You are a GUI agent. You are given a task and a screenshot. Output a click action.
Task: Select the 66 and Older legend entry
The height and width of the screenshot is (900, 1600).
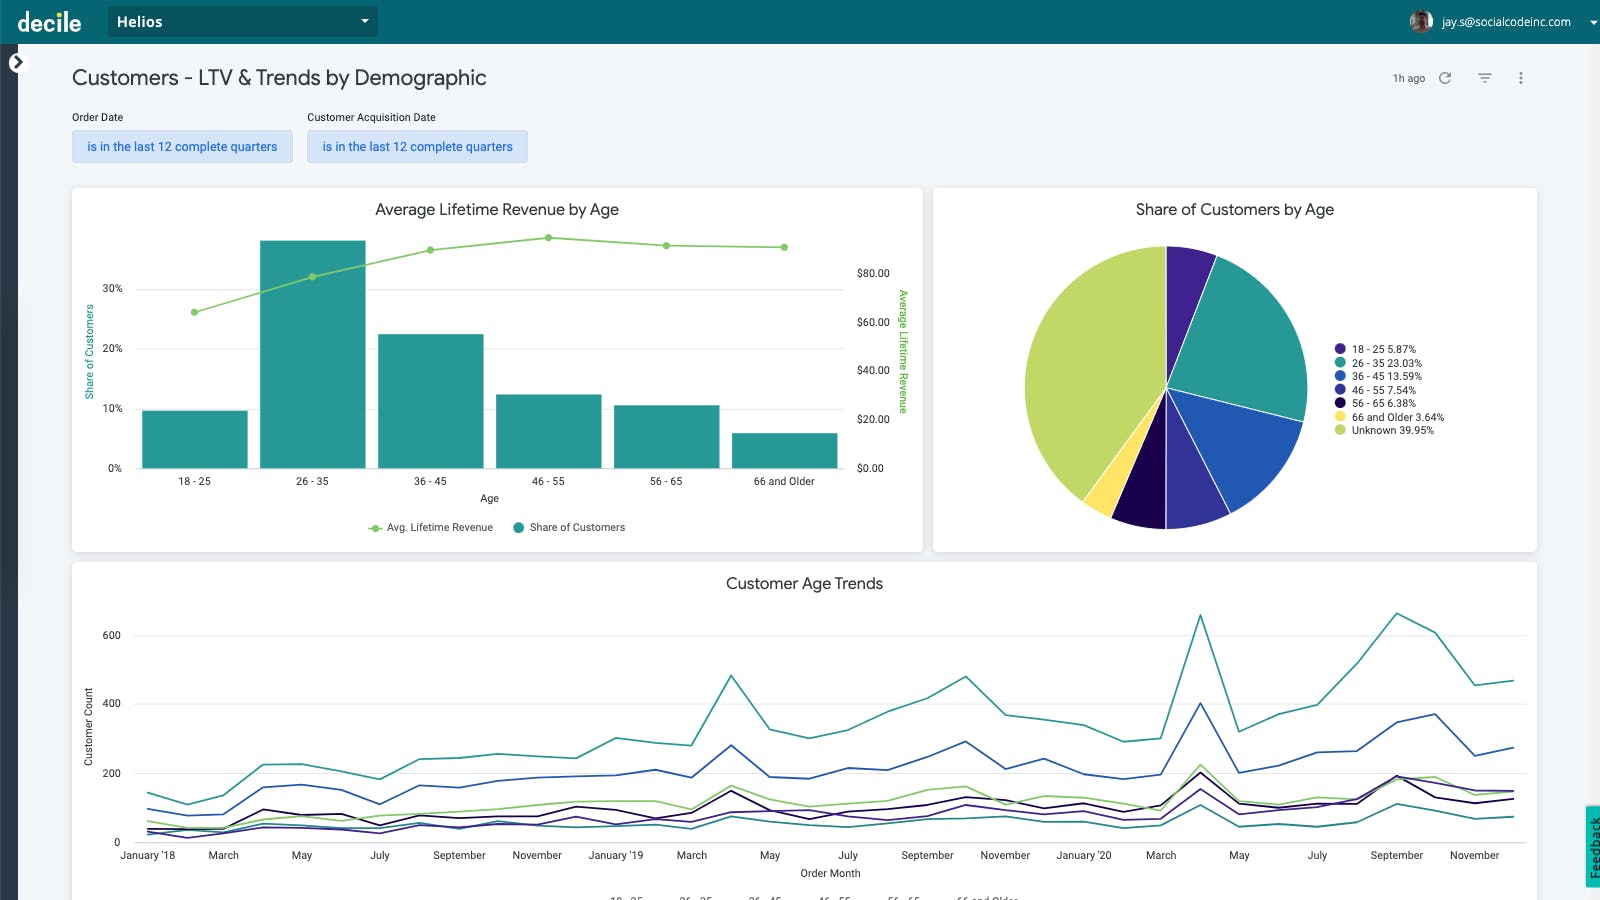click(1389, 417)
